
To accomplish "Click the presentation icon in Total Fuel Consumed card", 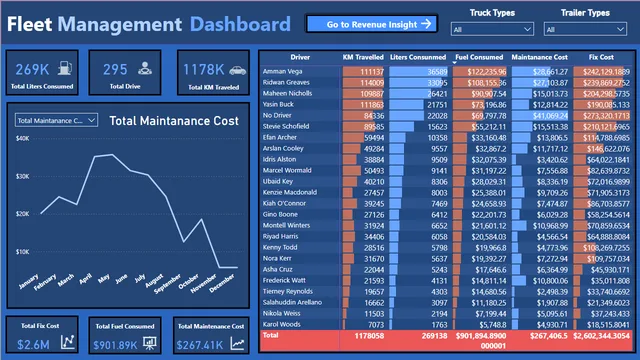I will click(x=149, y=343).
